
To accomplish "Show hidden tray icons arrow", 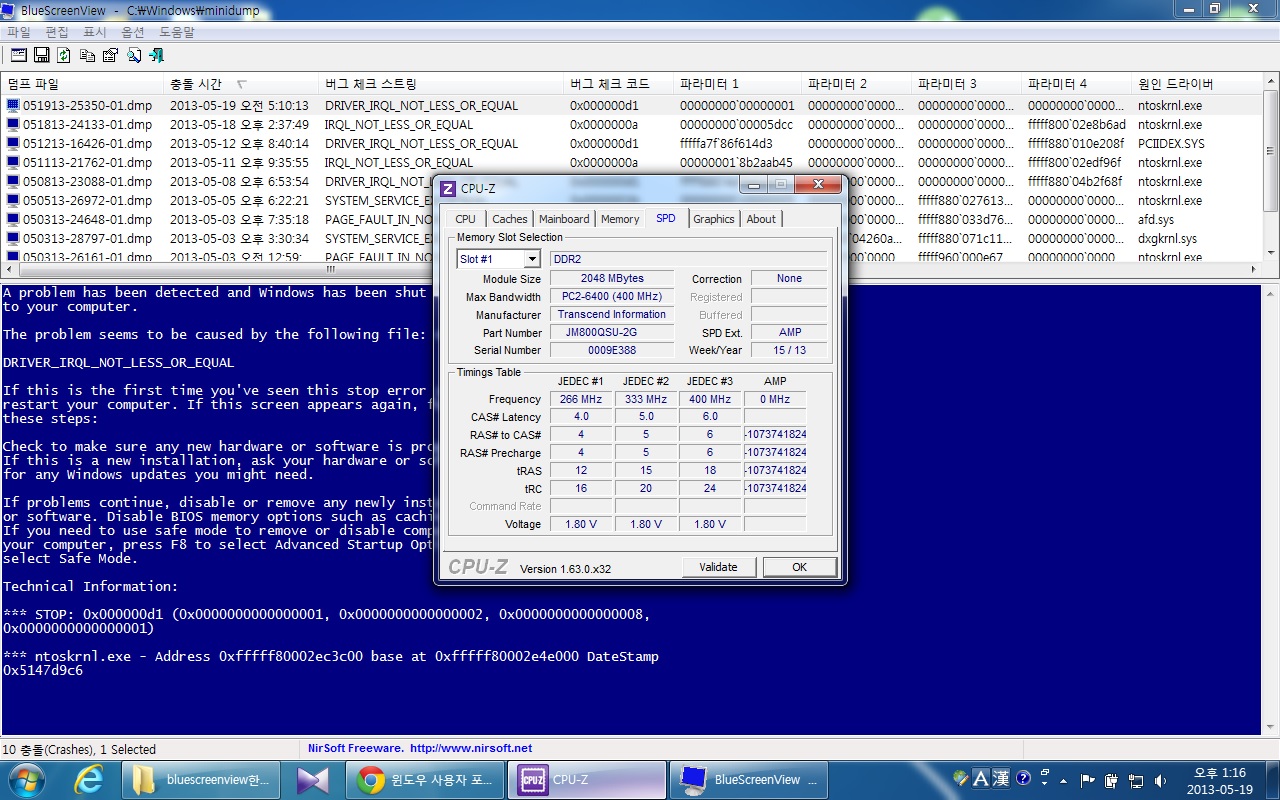I will coord(1063,781).
